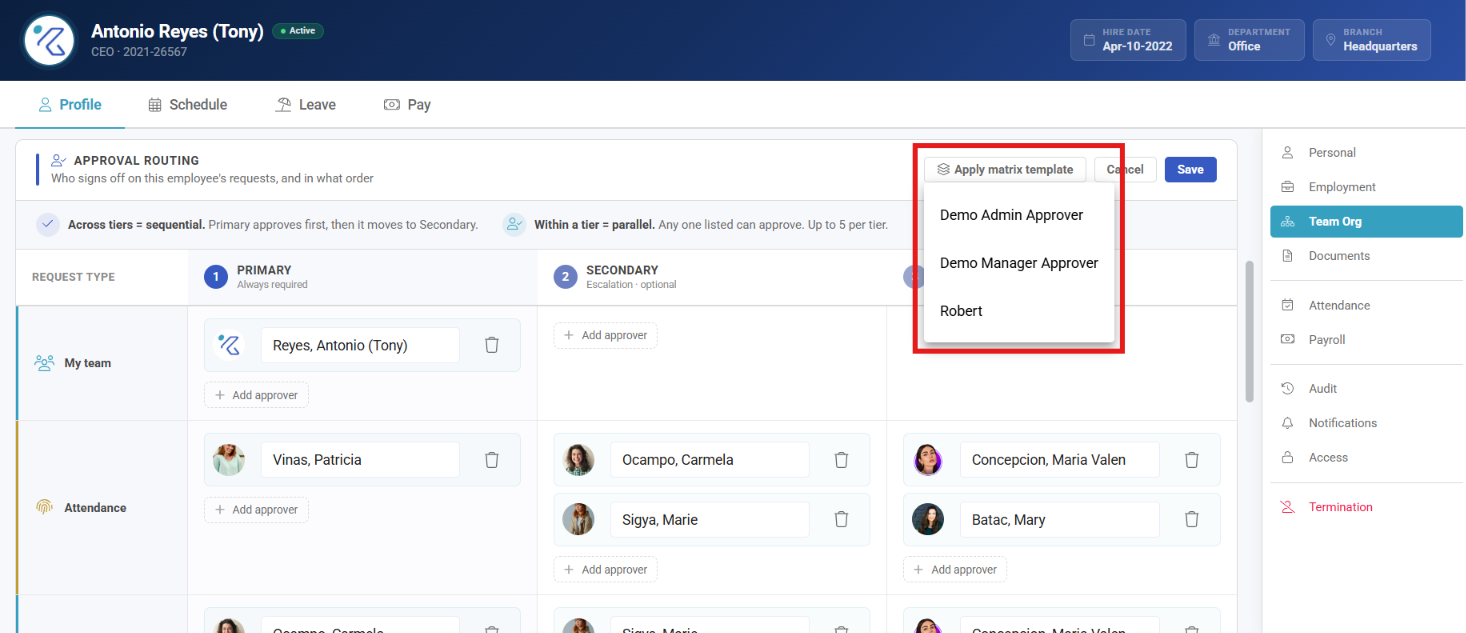Go to the Leave tab

coord(306,105)
